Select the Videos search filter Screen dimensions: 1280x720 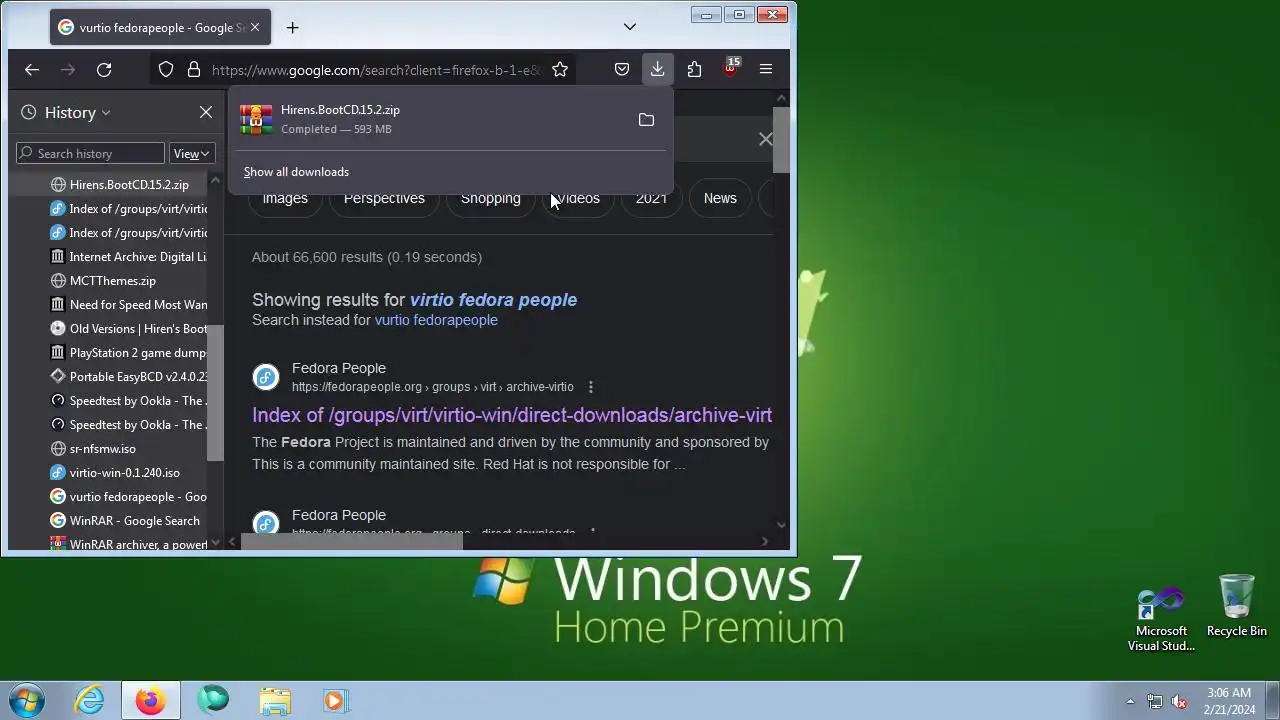tap(576, 198)
